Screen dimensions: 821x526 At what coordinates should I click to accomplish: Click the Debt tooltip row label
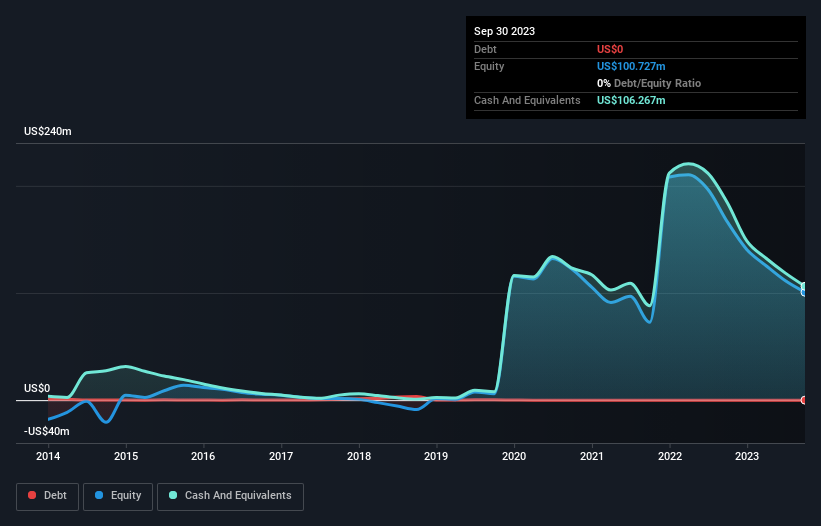click(485, 49)
